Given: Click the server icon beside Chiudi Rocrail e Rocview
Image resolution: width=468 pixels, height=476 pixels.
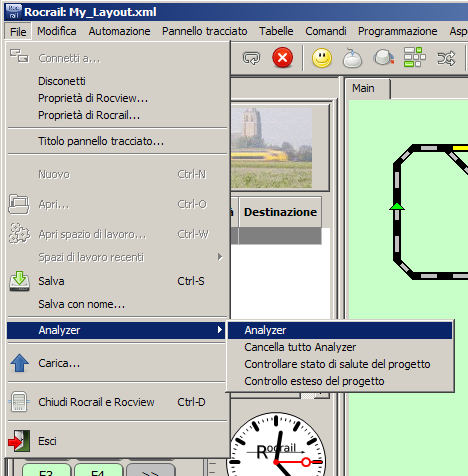Looking at the screenshot, I should tap(19, 402).
